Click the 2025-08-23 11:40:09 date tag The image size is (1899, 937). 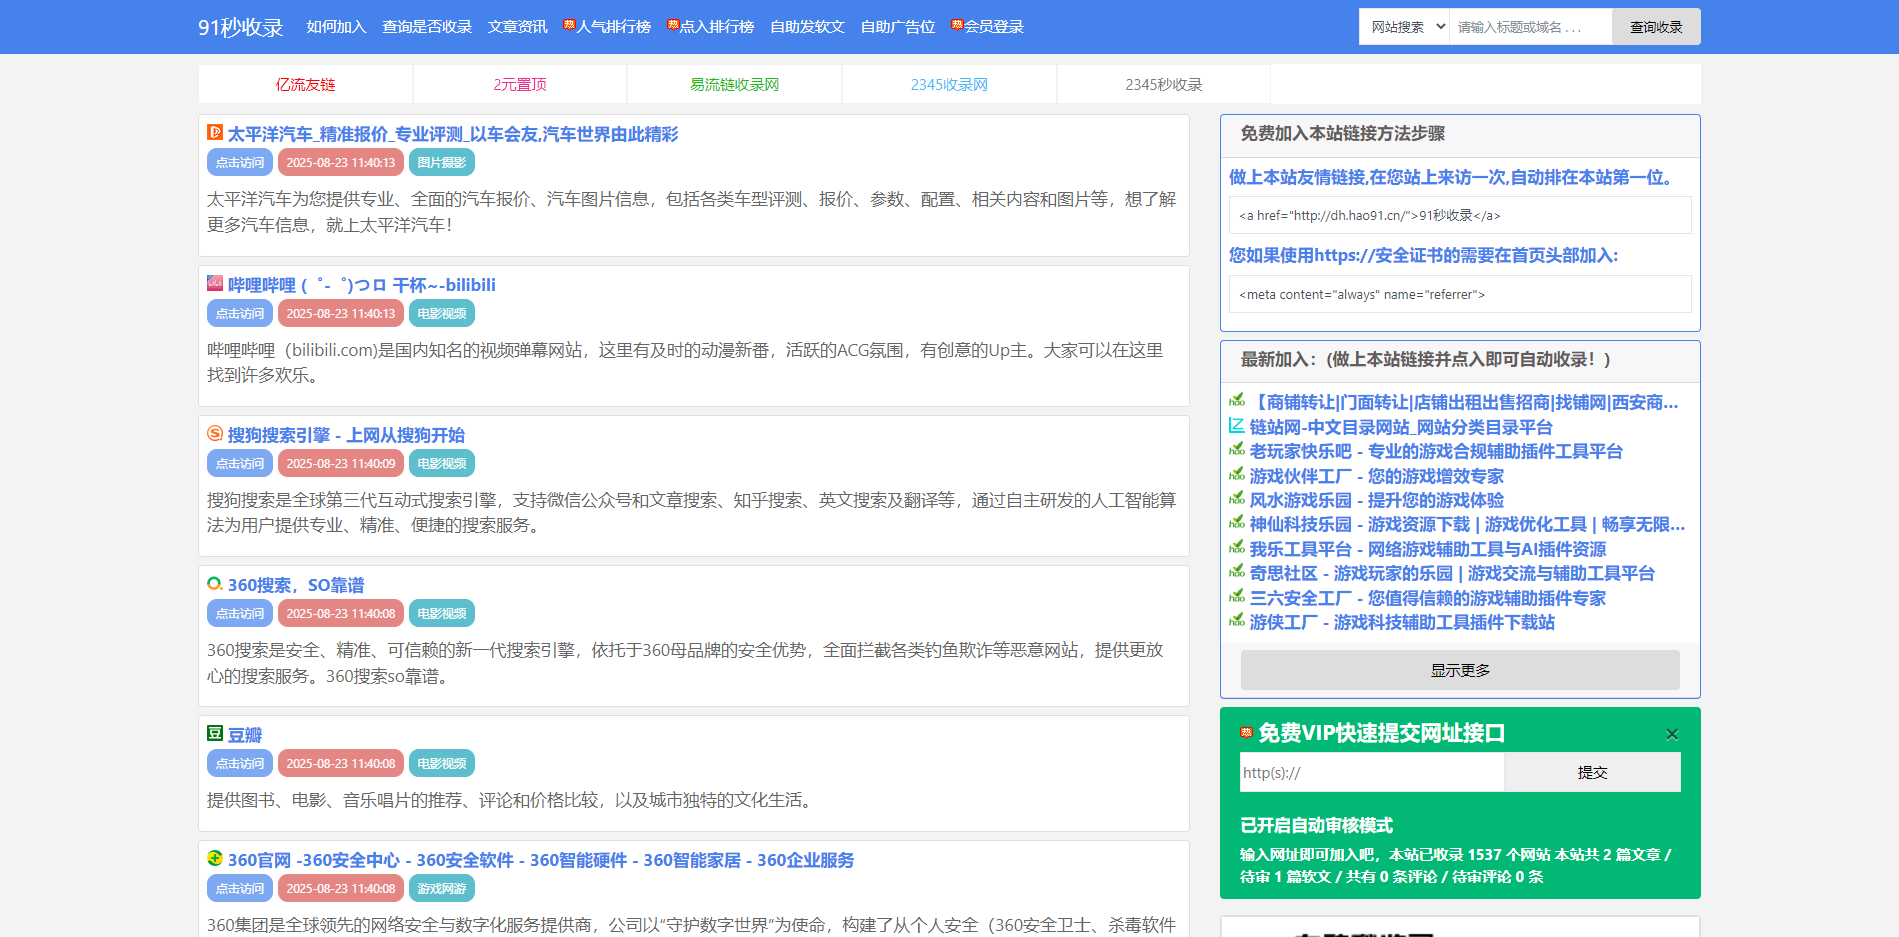(341, 463)
